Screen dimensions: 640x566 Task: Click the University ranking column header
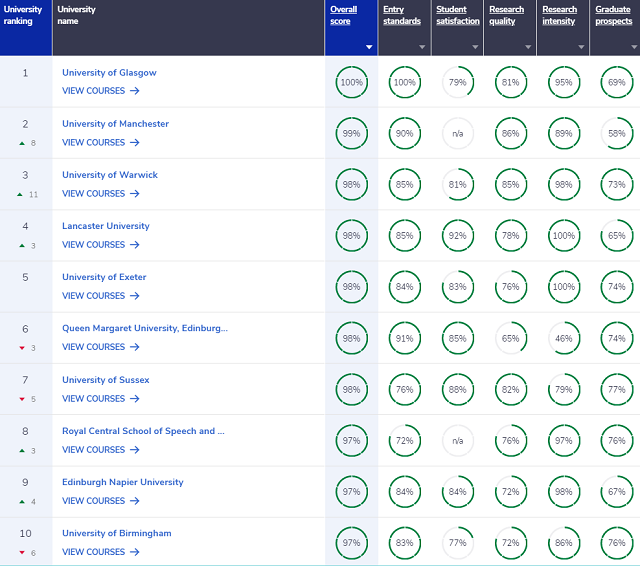tap(26, 28)
